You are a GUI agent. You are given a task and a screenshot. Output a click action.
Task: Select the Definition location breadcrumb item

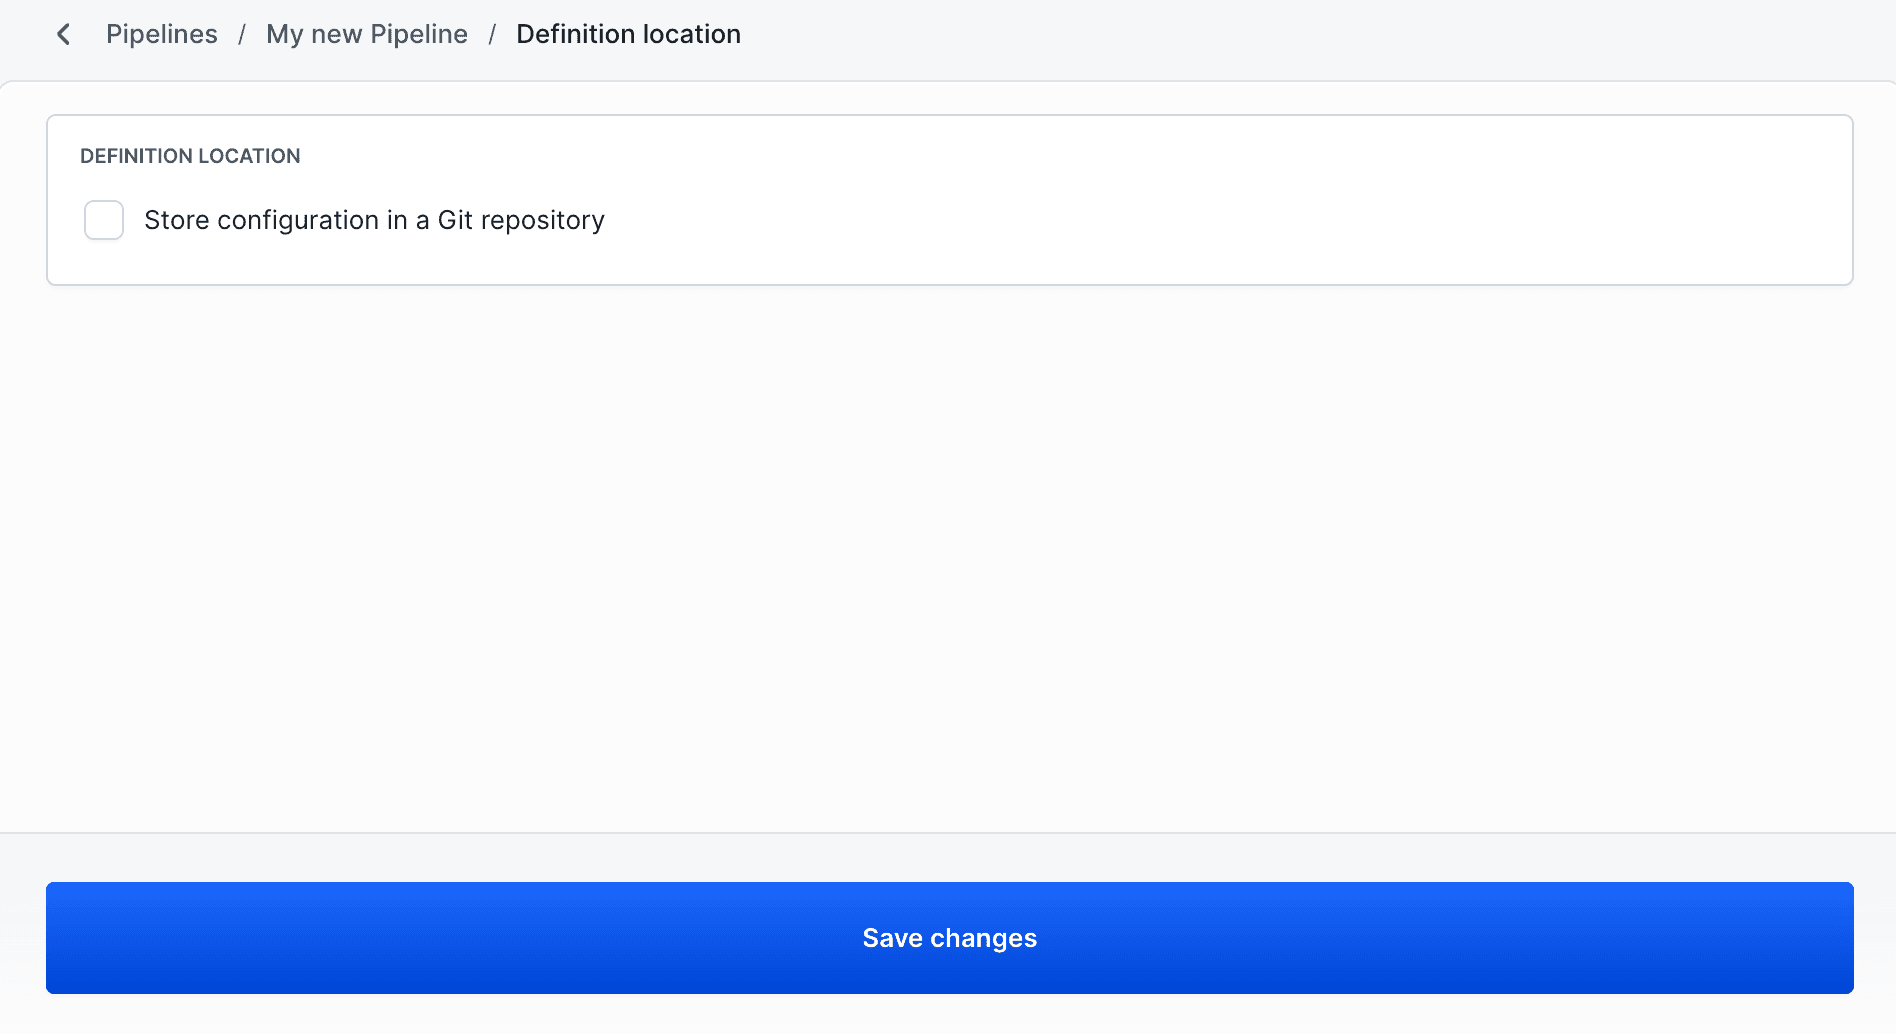[628, 33]
